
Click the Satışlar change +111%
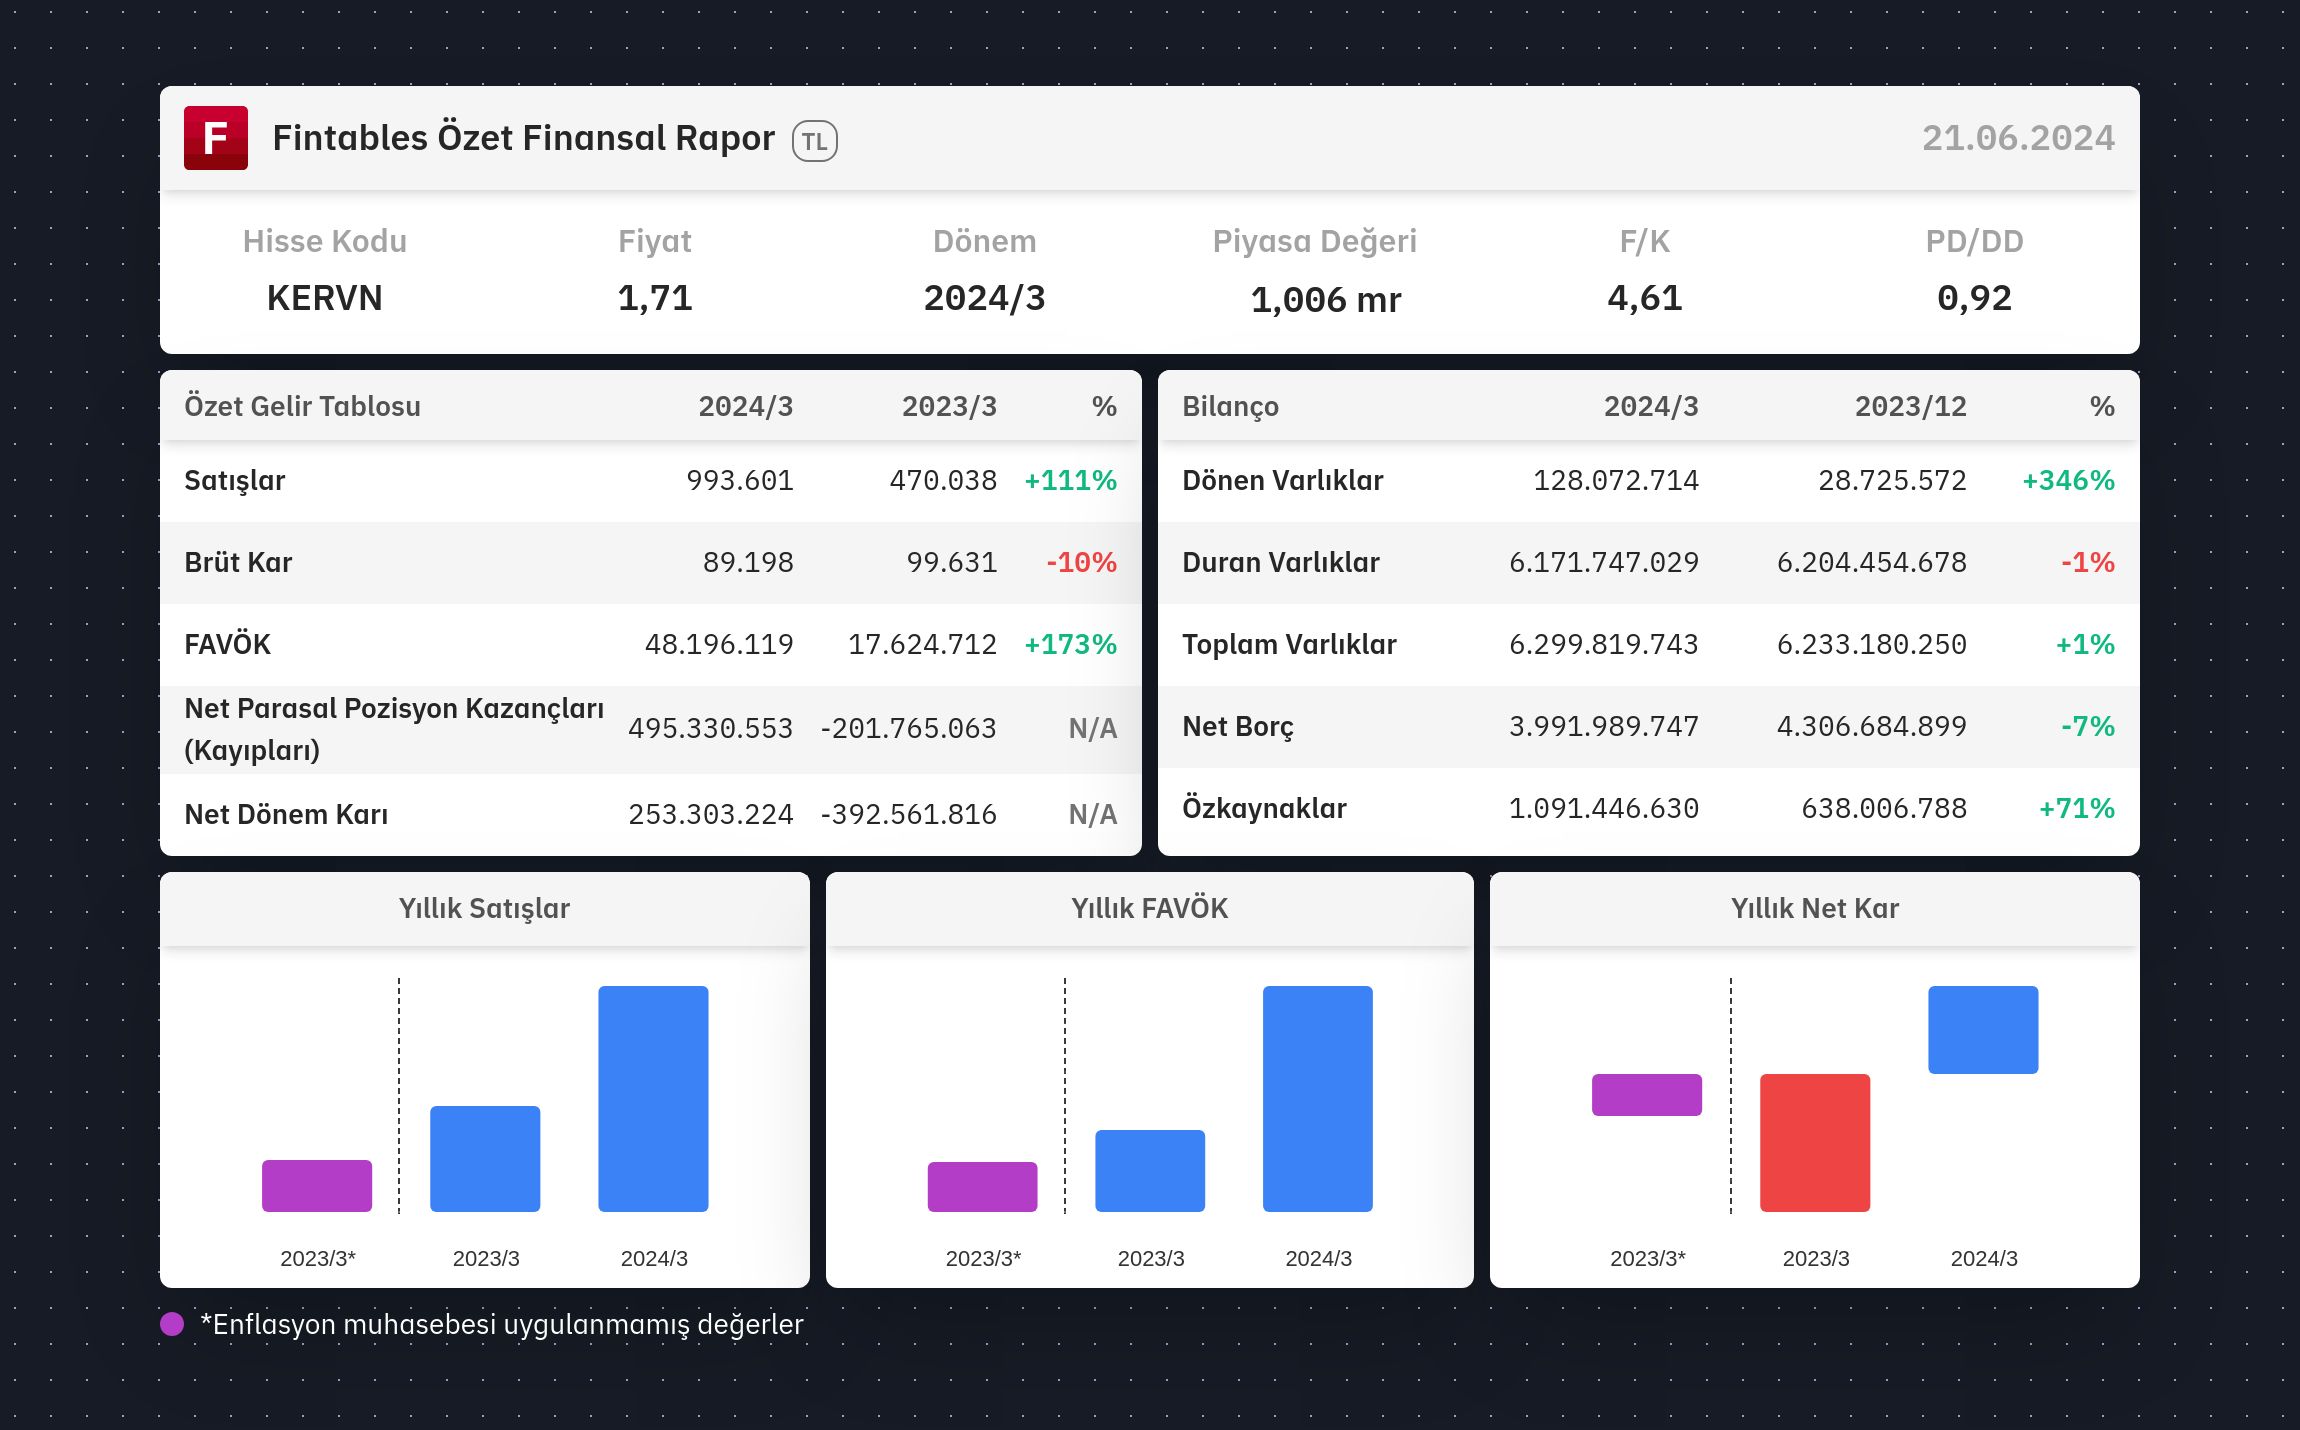click(1070, 481)
